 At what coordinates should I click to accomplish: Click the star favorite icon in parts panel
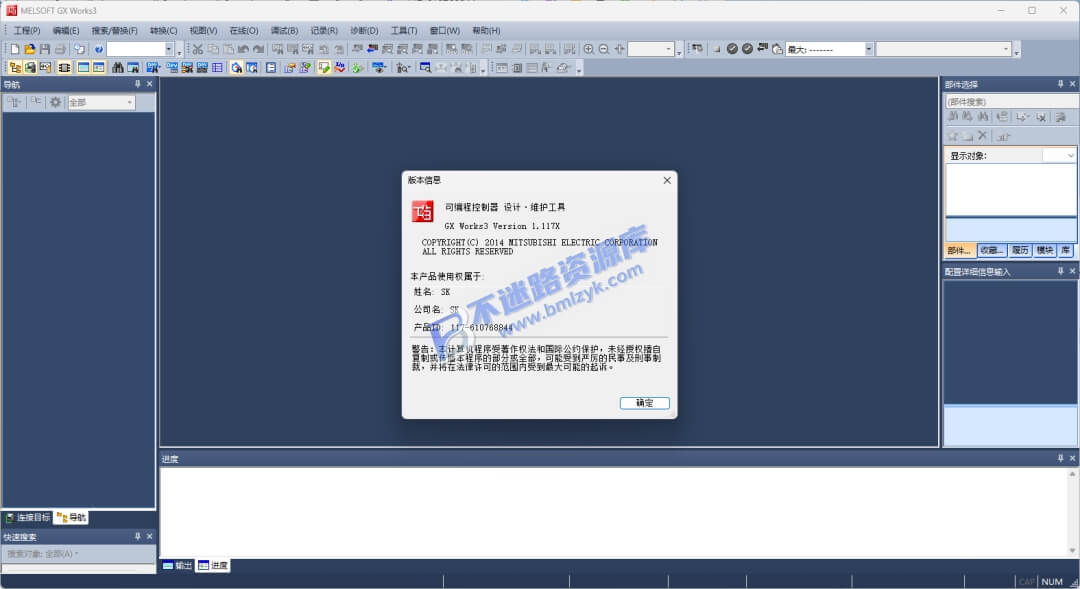tap(953, 136)
